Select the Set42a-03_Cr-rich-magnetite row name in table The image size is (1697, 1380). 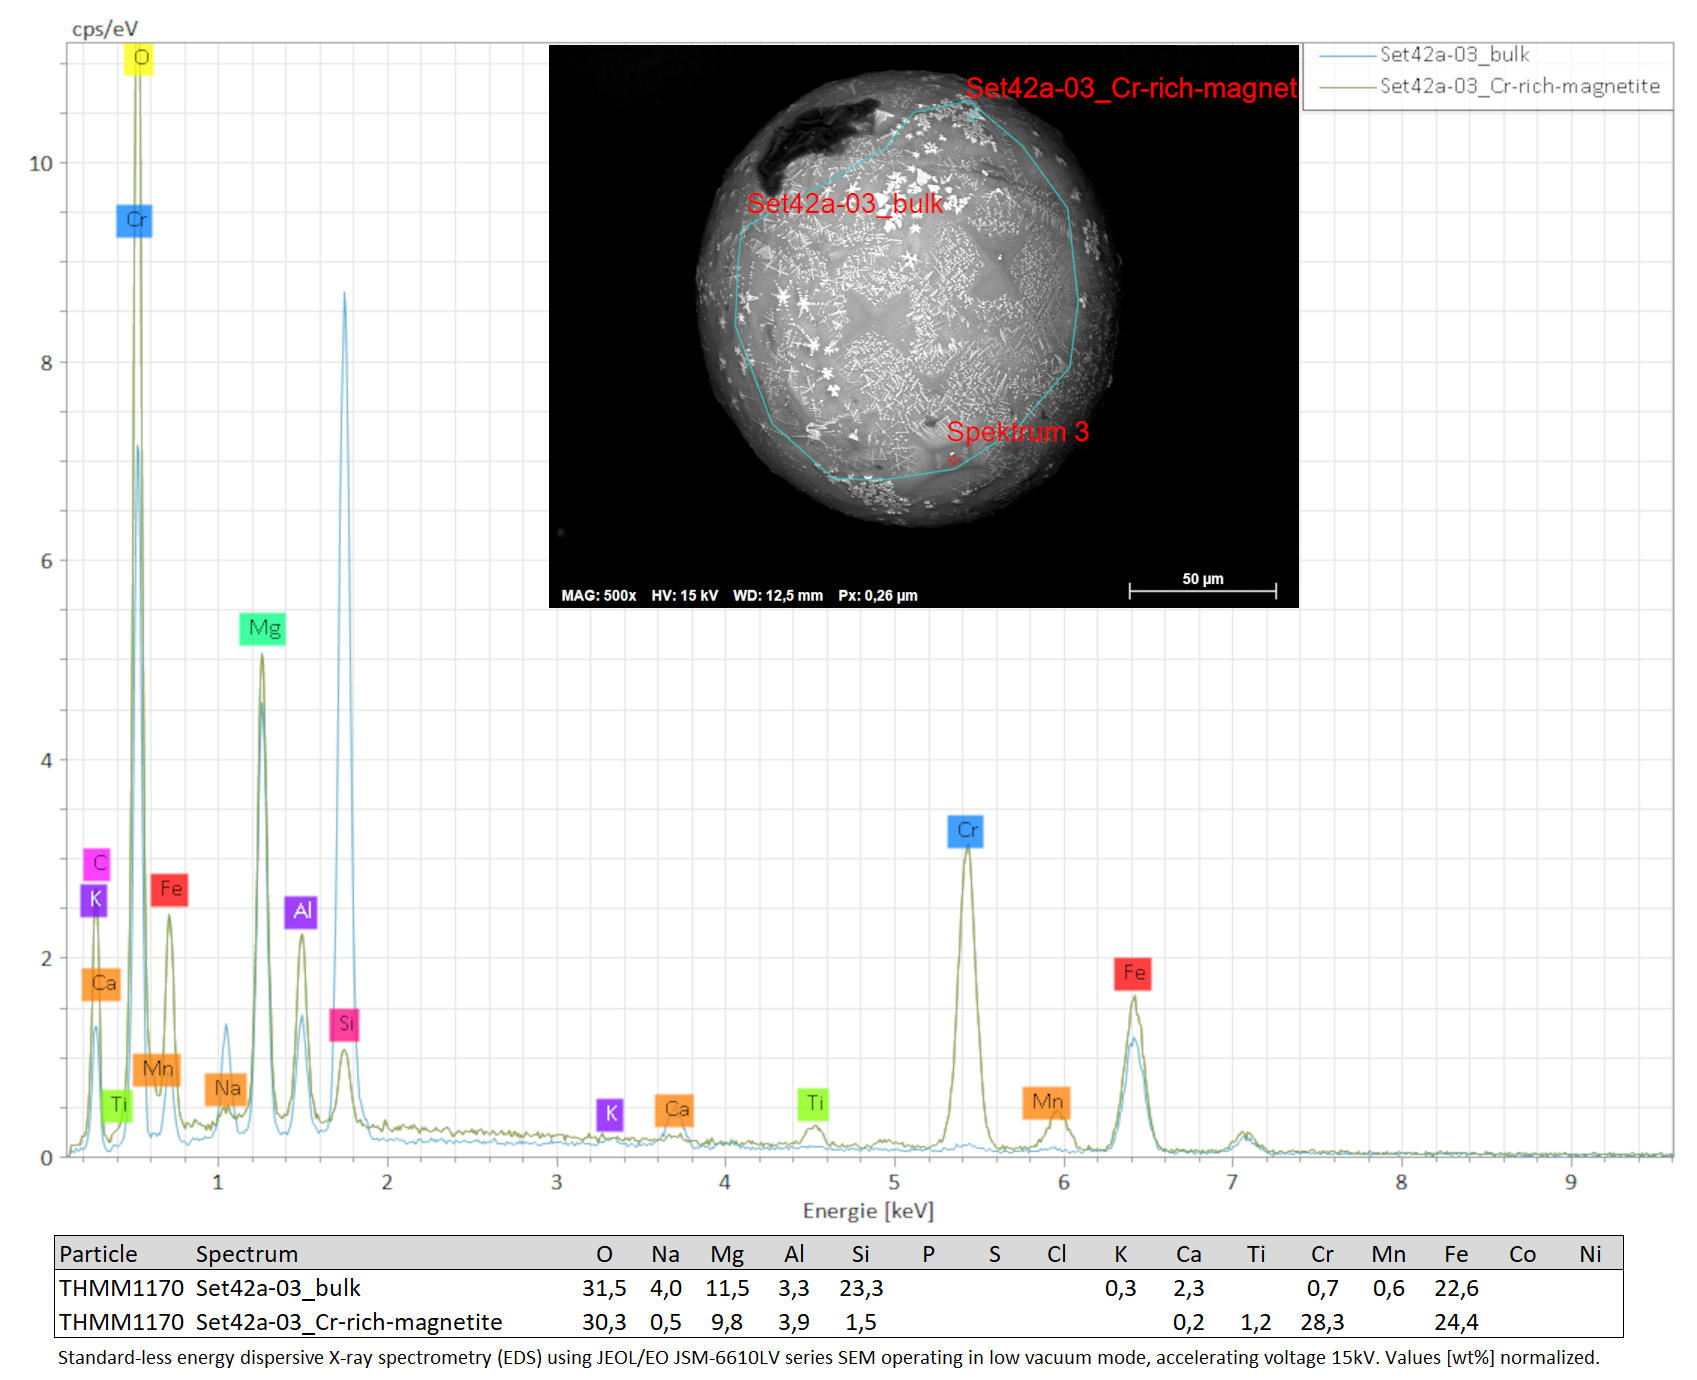tap(349, 1322)
